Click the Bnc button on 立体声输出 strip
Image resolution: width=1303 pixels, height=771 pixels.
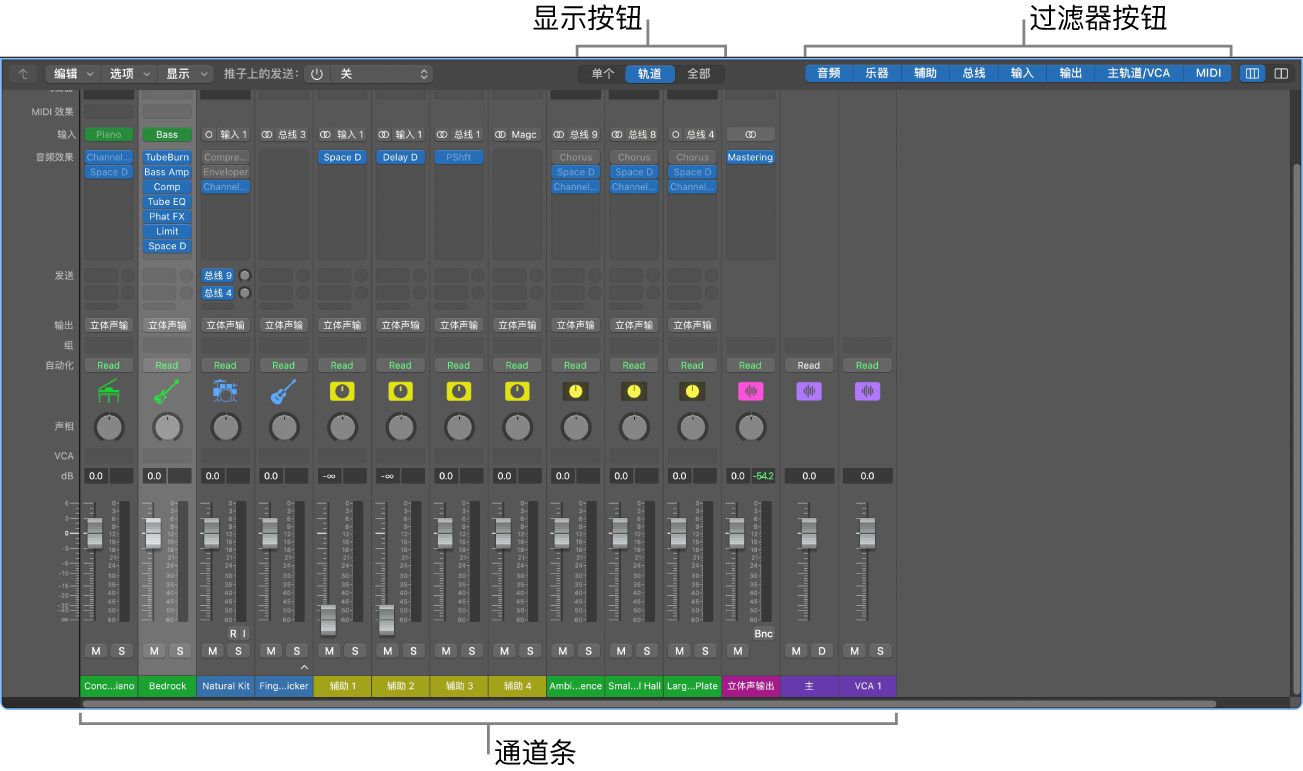pyautogui.click(x=763, y=634)
